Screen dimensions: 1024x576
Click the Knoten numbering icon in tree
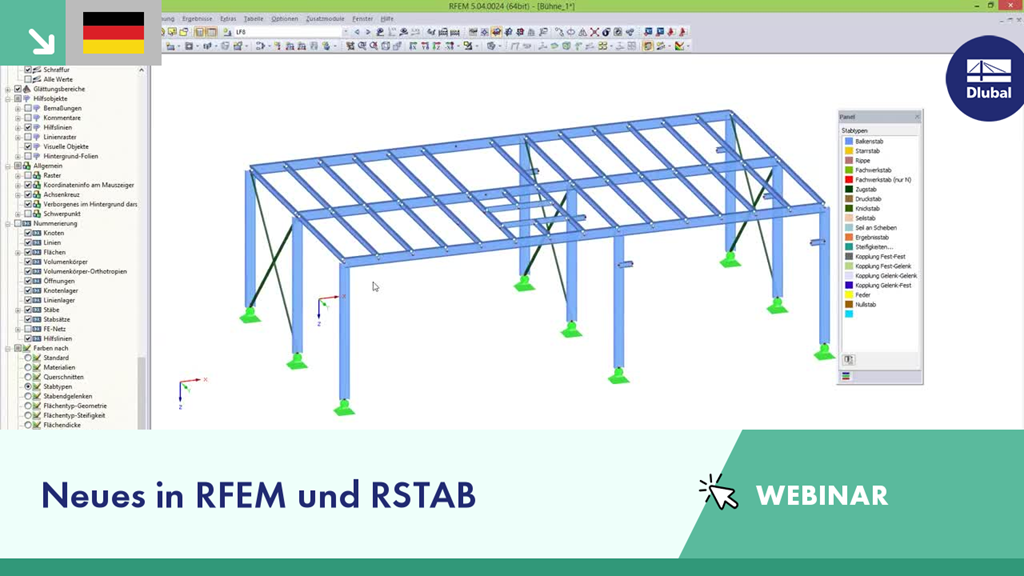coord(37,233)
